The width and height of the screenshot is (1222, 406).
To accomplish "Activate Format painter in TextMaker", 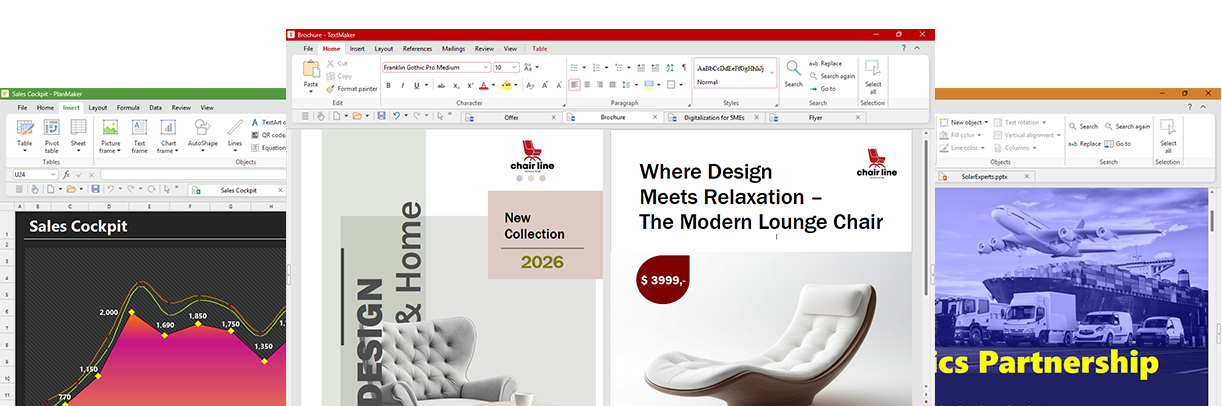I will click(x=352, y=89).
